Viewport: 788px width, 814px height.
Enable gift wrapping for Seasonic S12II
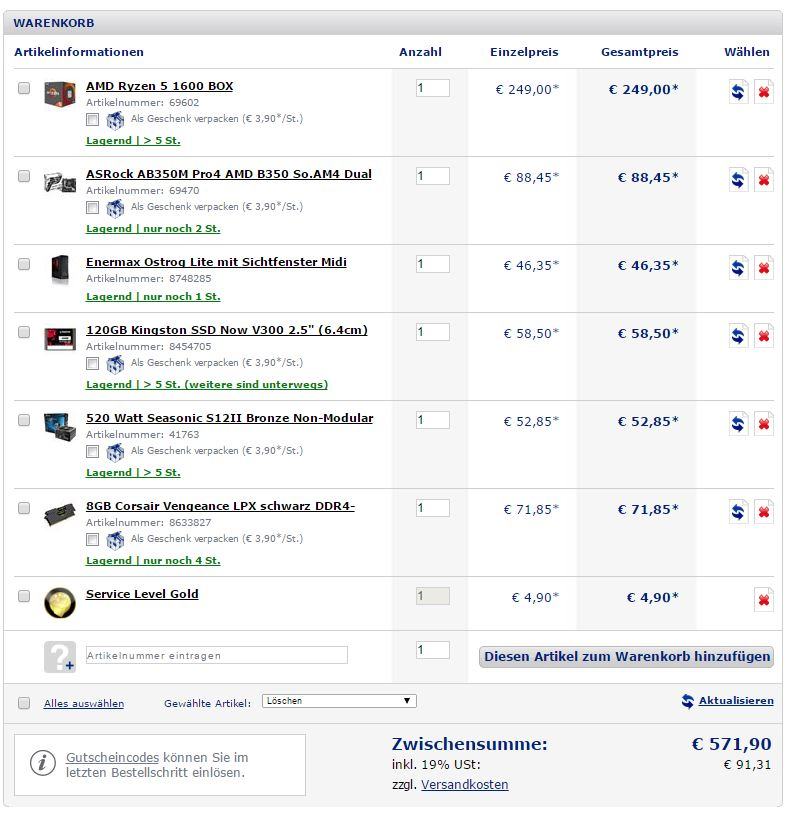pyautogui.click(x=92, y=452)
